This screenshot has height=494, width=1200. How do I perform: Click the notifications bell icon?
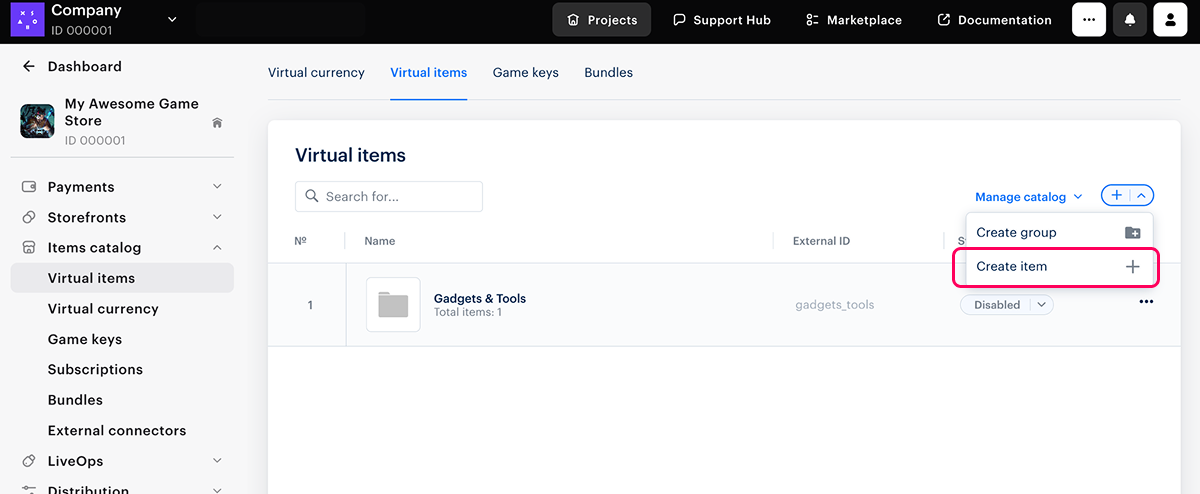pos(1130,20)
